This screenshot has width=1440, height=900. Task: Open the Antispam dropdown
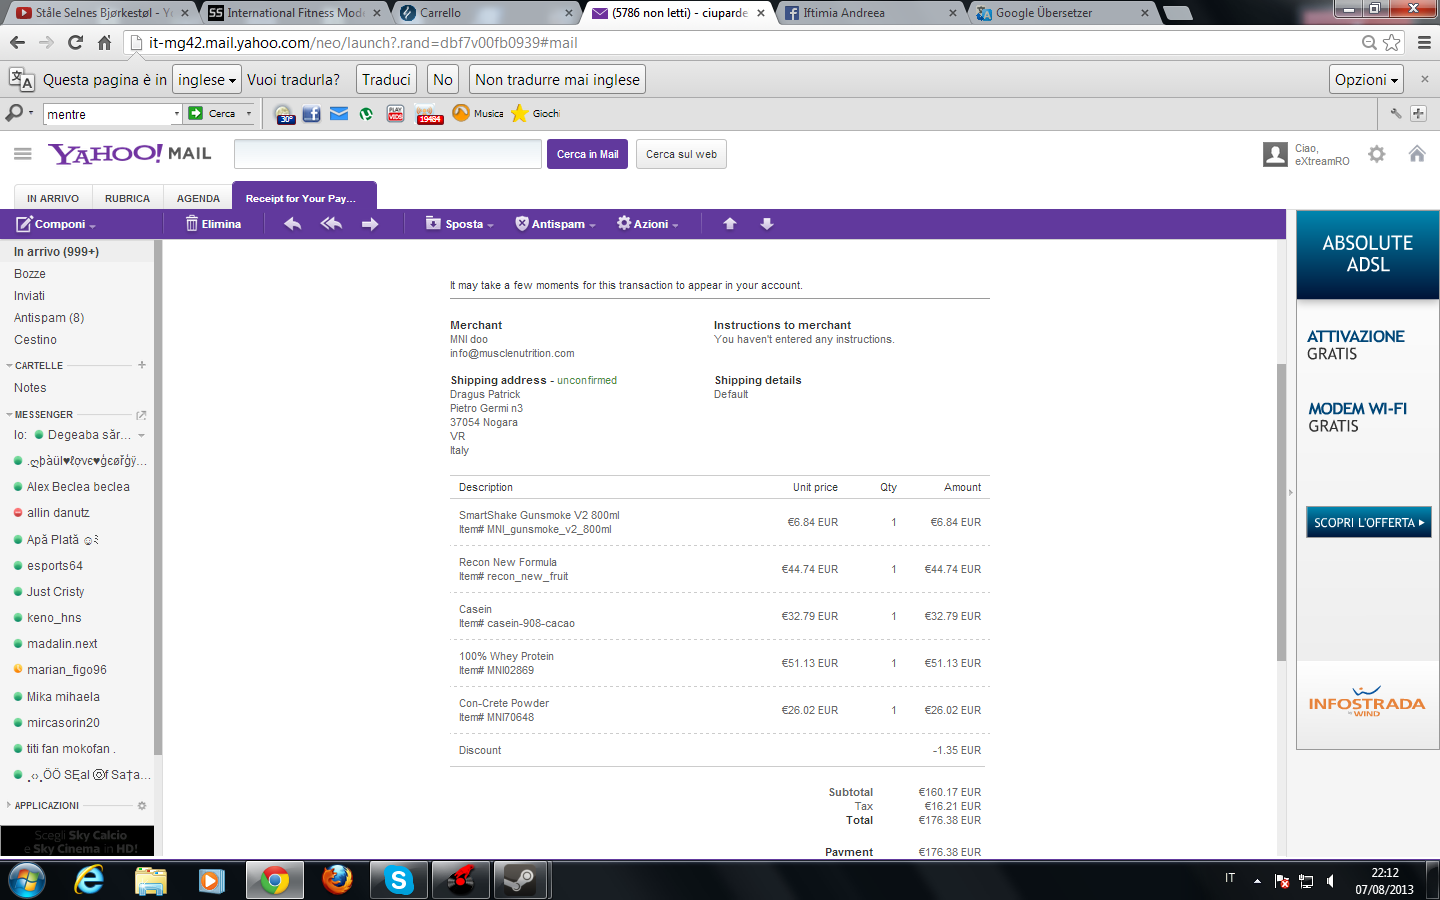click(555, 224)
